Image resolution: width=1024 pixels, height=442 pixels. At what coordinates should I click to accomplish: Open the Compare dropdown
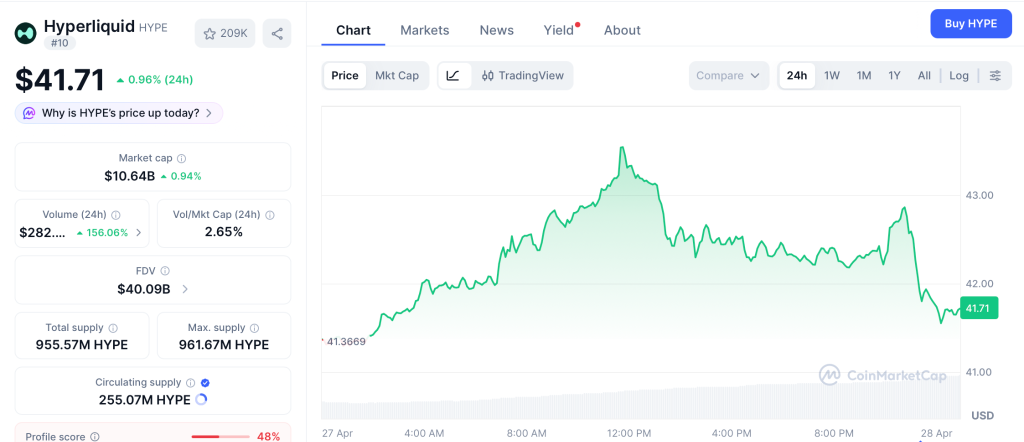coord(729,76)
